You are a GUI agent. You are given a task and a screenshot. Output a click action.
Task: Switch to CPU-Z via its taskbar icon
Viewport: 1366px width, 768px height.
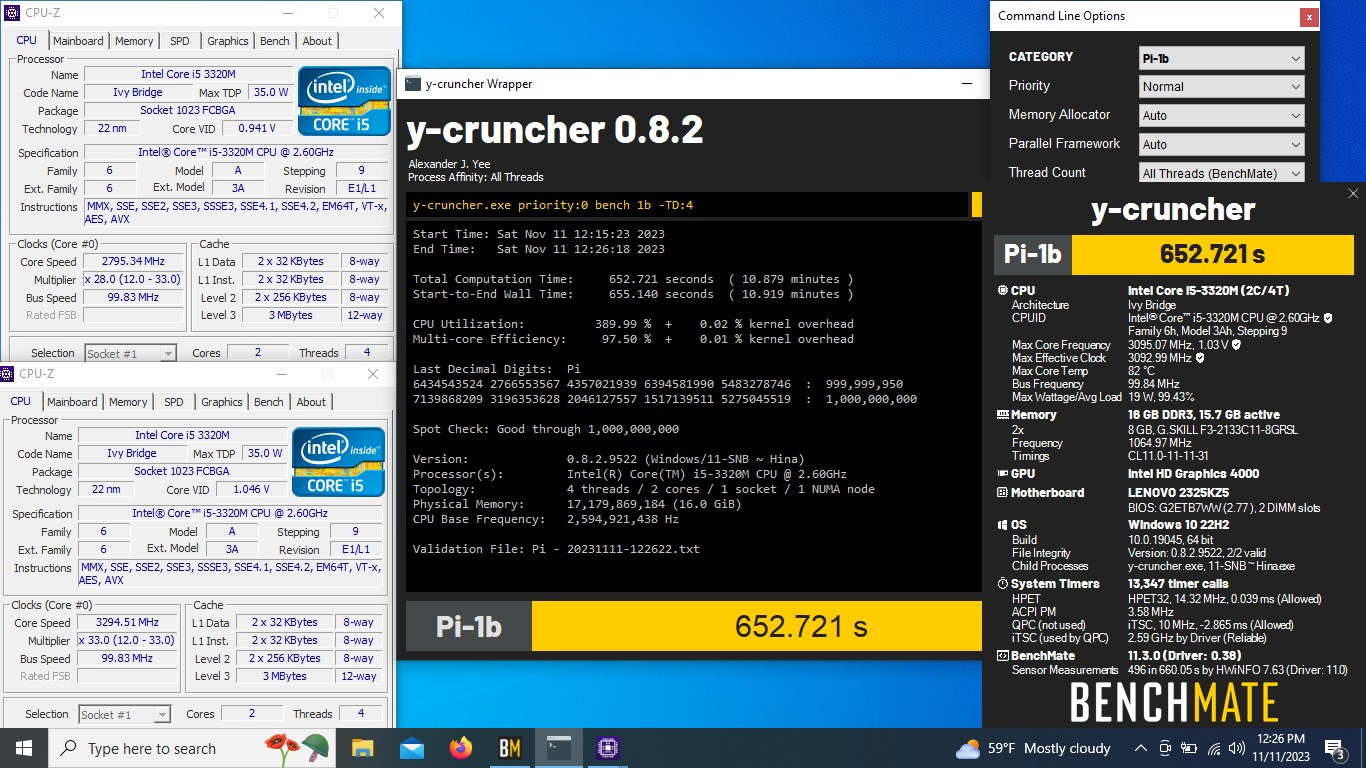607,748
